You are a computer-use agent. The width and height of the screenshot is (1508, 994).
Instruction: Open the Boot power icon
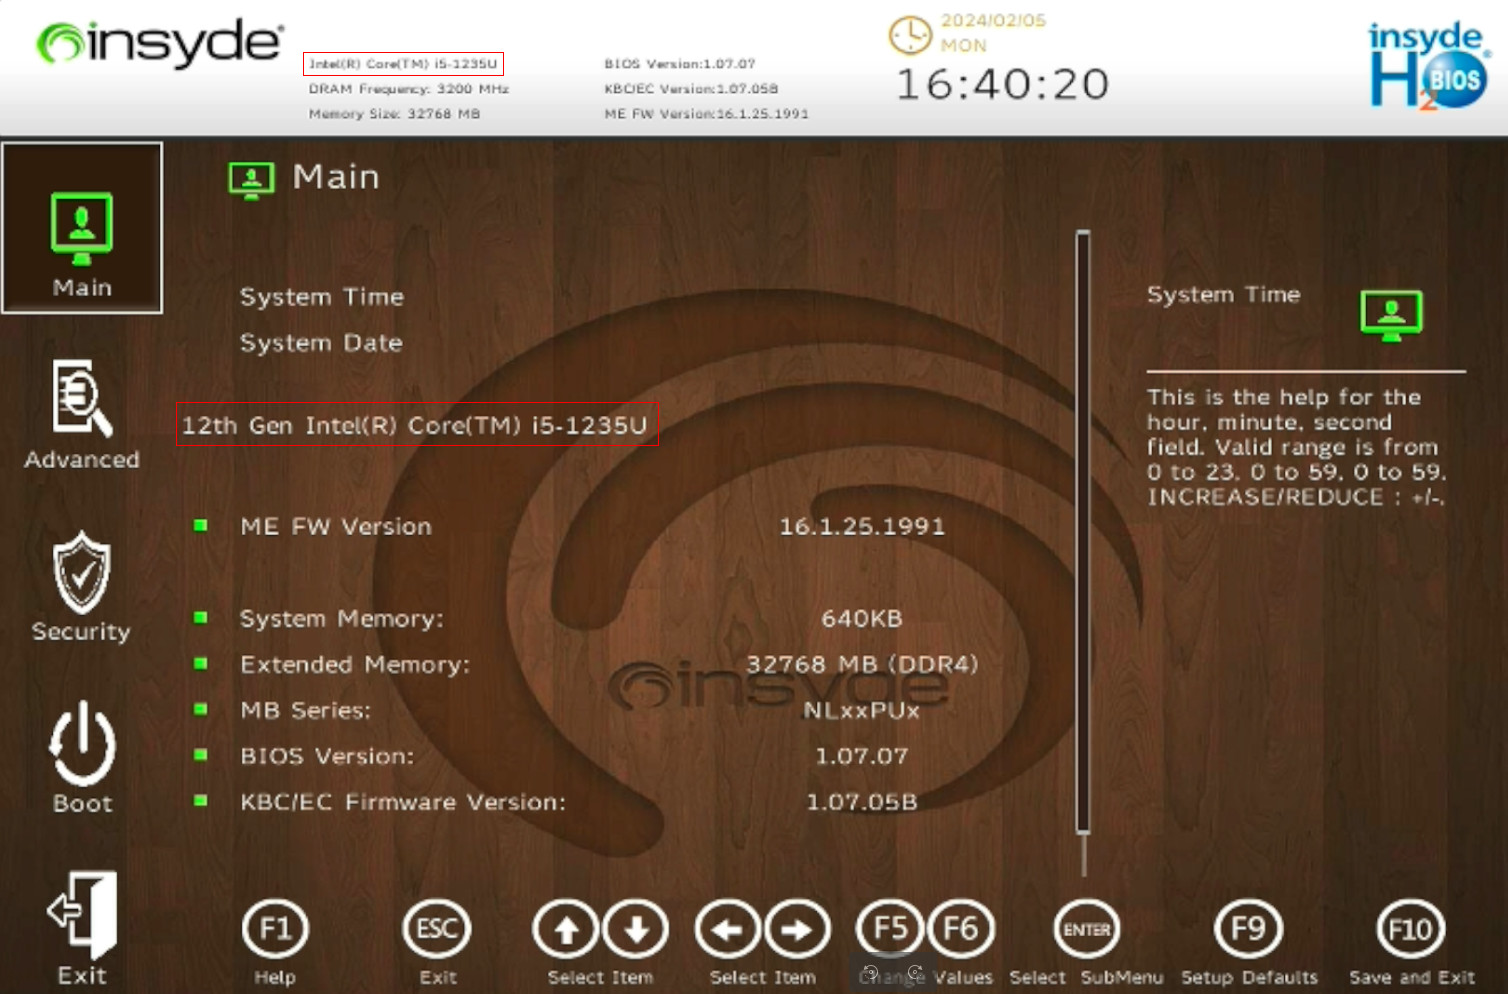pos(82,744)
